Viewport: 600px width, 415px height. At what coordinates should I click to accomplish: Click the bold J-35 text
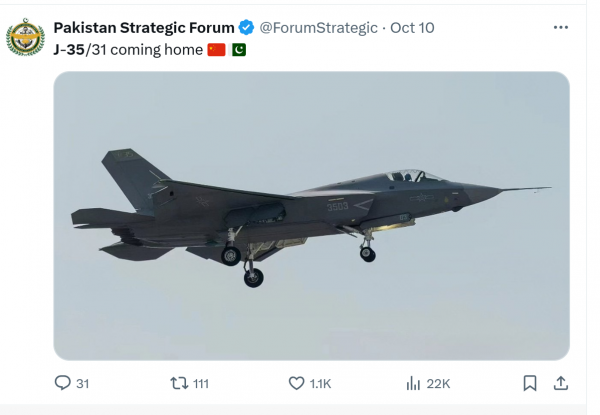tap(70, 49)
